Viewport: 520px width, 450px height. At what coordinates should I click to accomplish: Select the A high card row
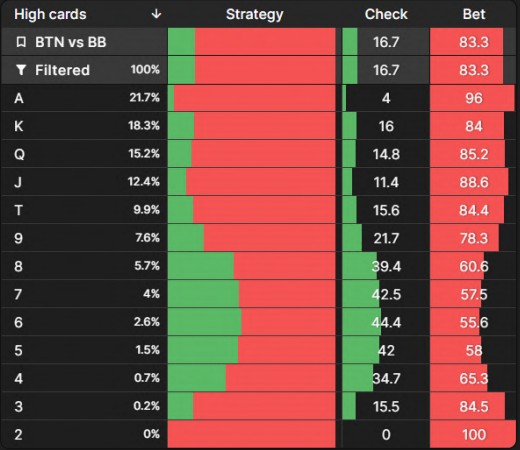point(259,98)
